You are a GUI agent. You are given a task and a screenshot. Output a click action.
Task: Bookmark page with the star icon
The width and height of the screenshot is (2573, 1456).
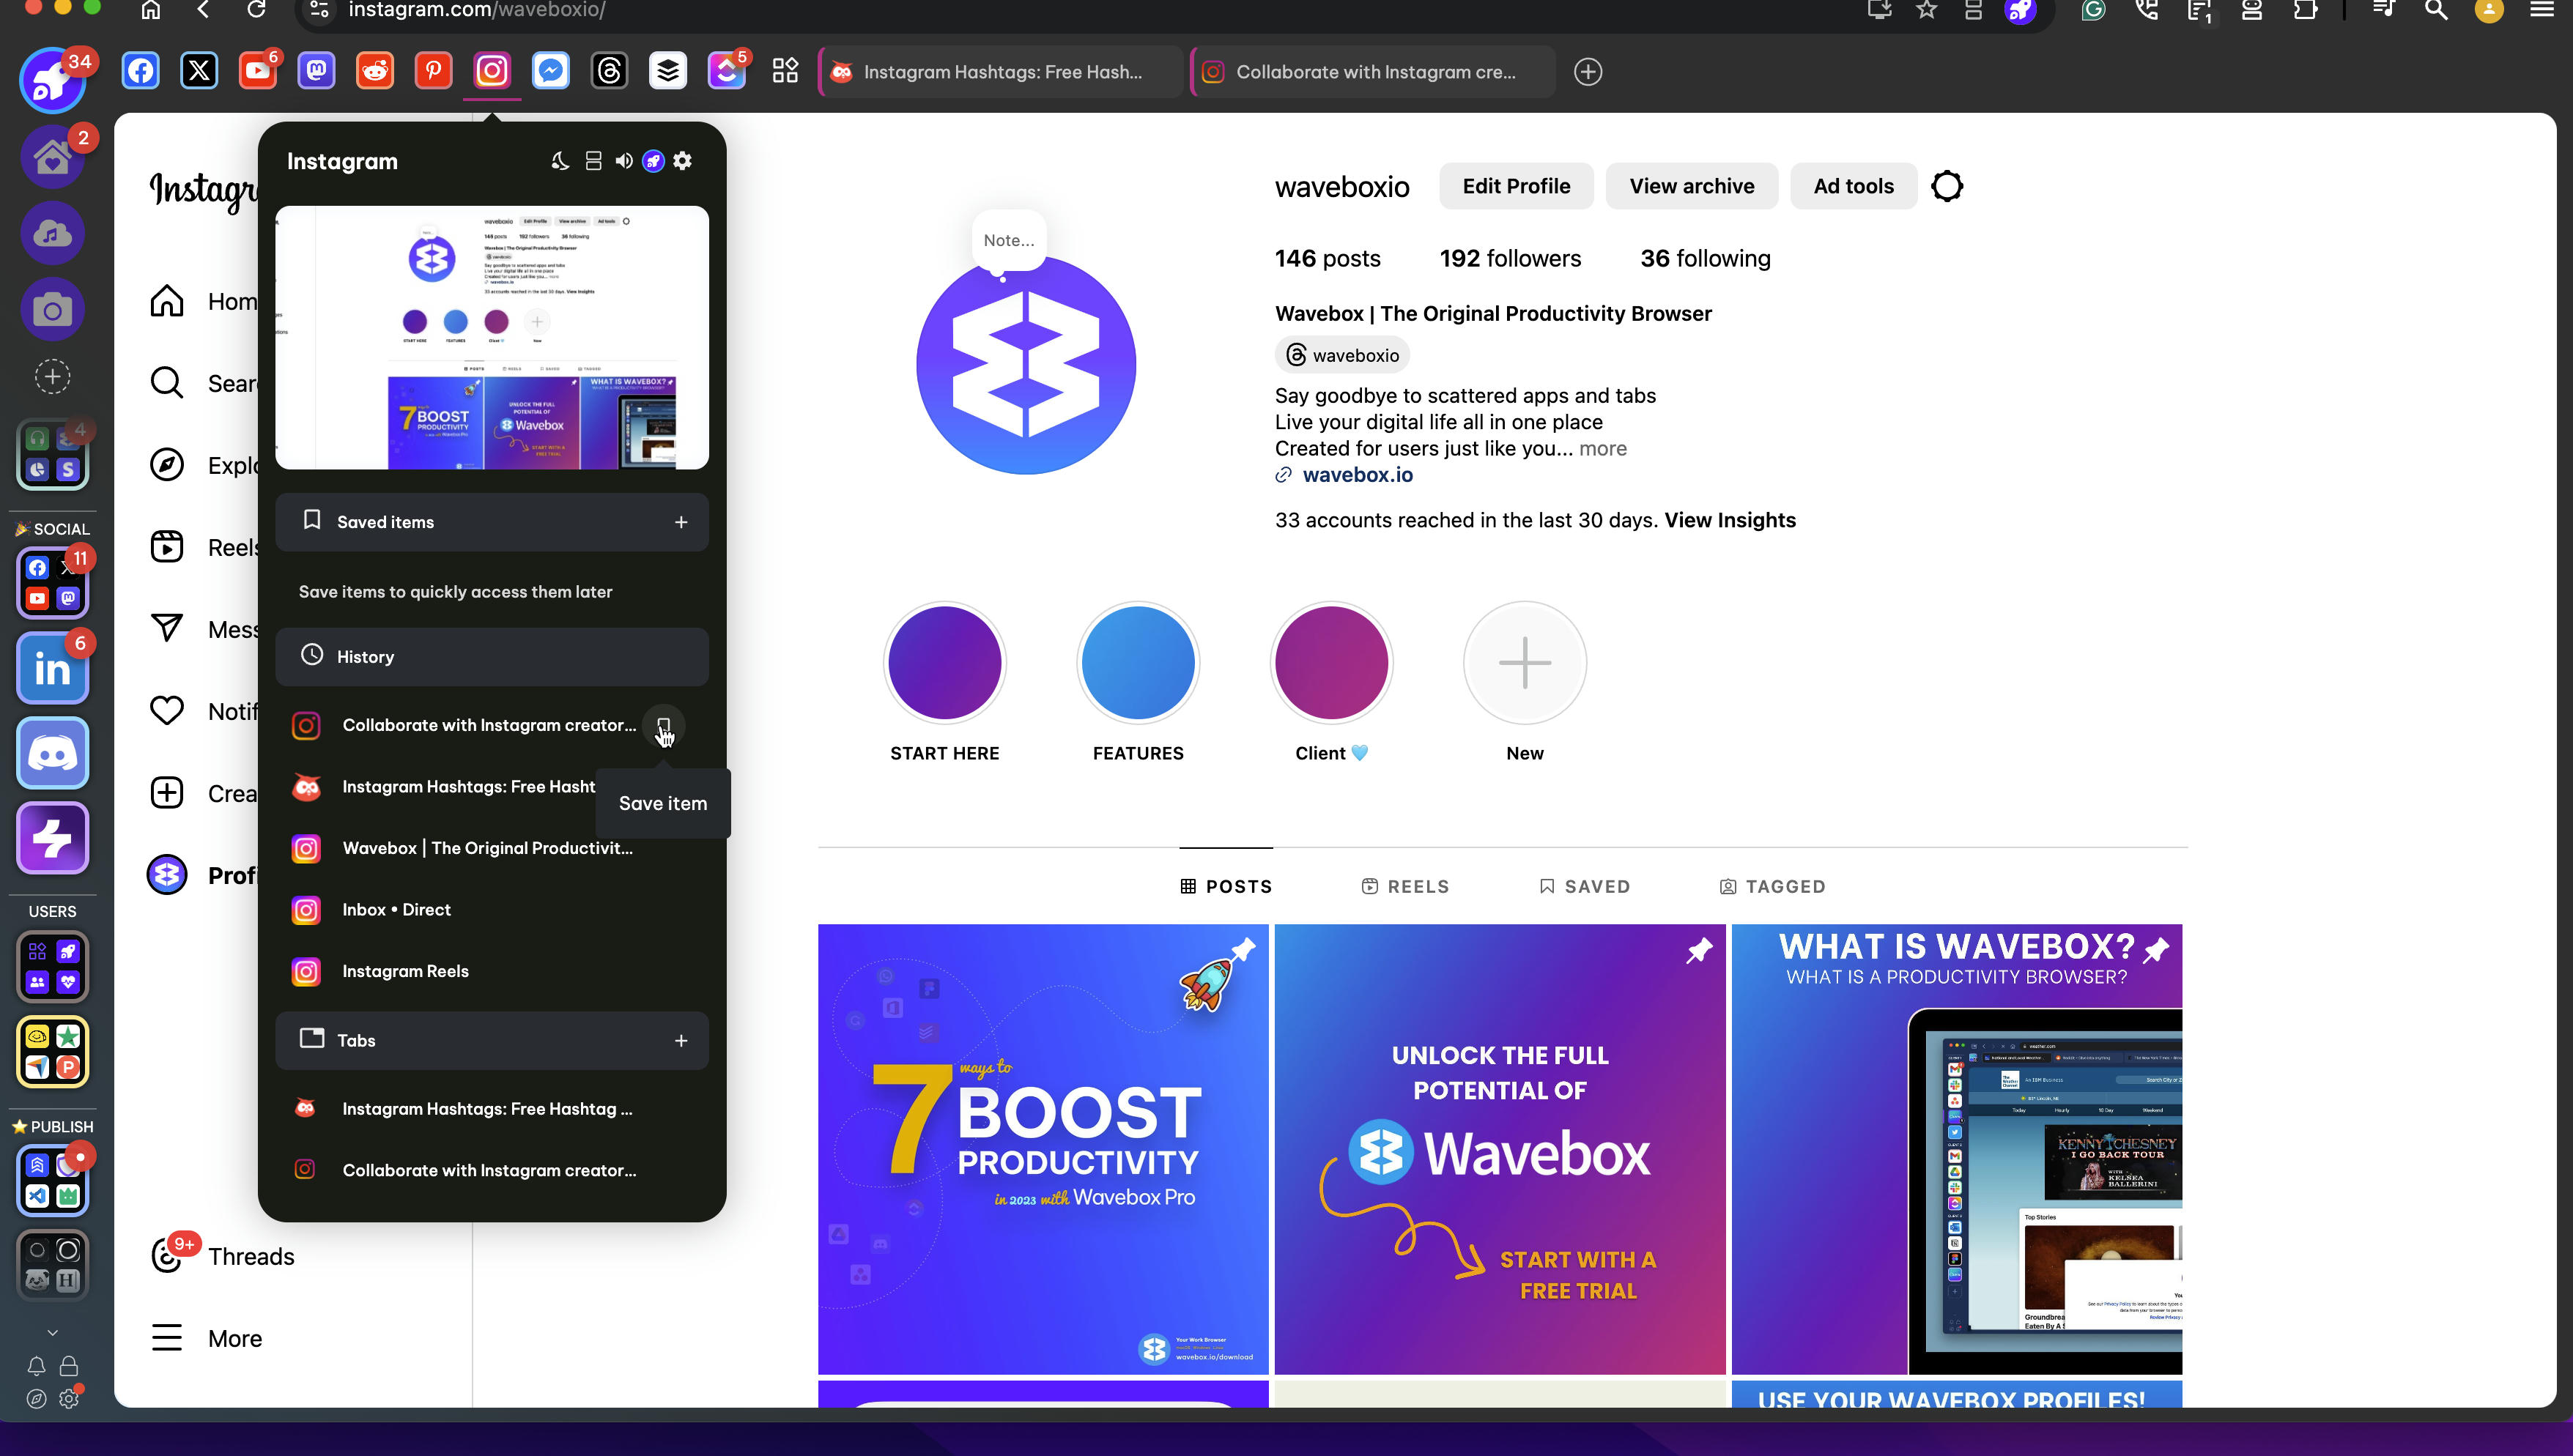[1926, 10]
